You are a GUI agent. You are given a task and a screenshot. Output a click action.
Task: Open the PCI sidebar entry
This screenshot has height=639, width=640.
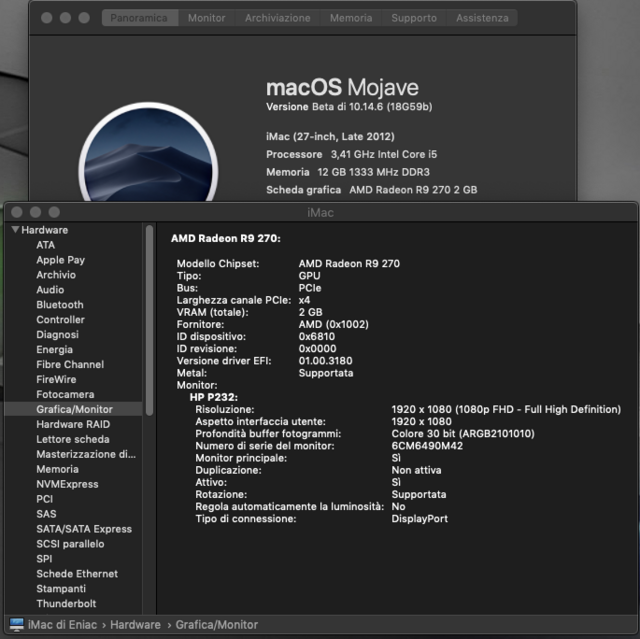point(44,499)
